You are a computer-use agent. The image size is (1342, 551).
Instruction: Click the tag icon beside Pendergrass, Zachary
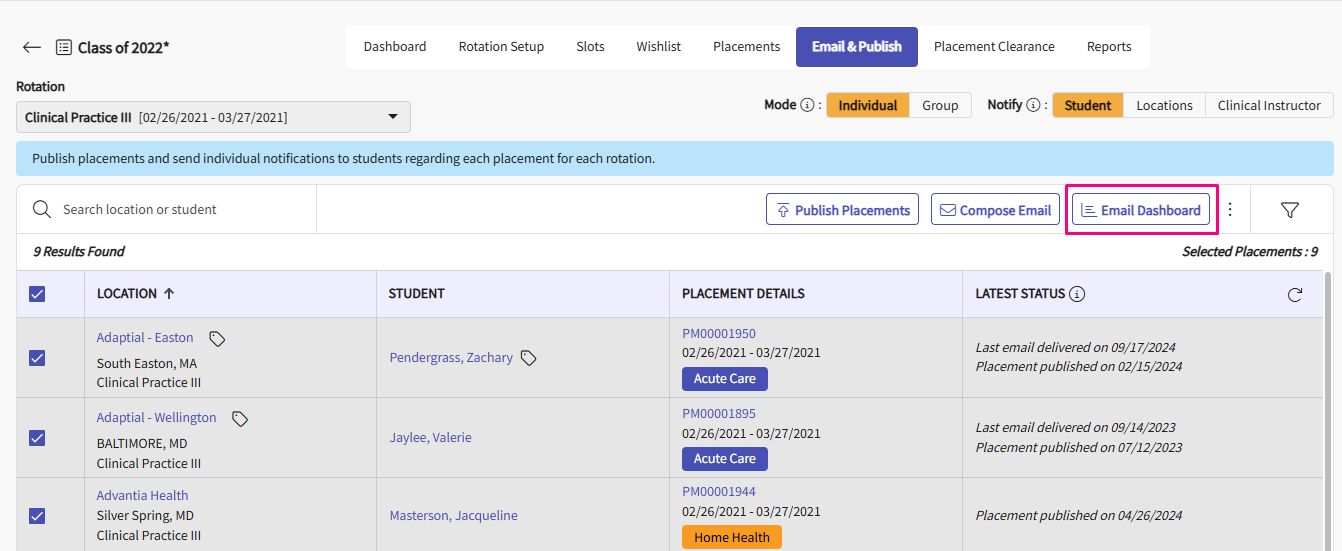click(x=529, y=358)
